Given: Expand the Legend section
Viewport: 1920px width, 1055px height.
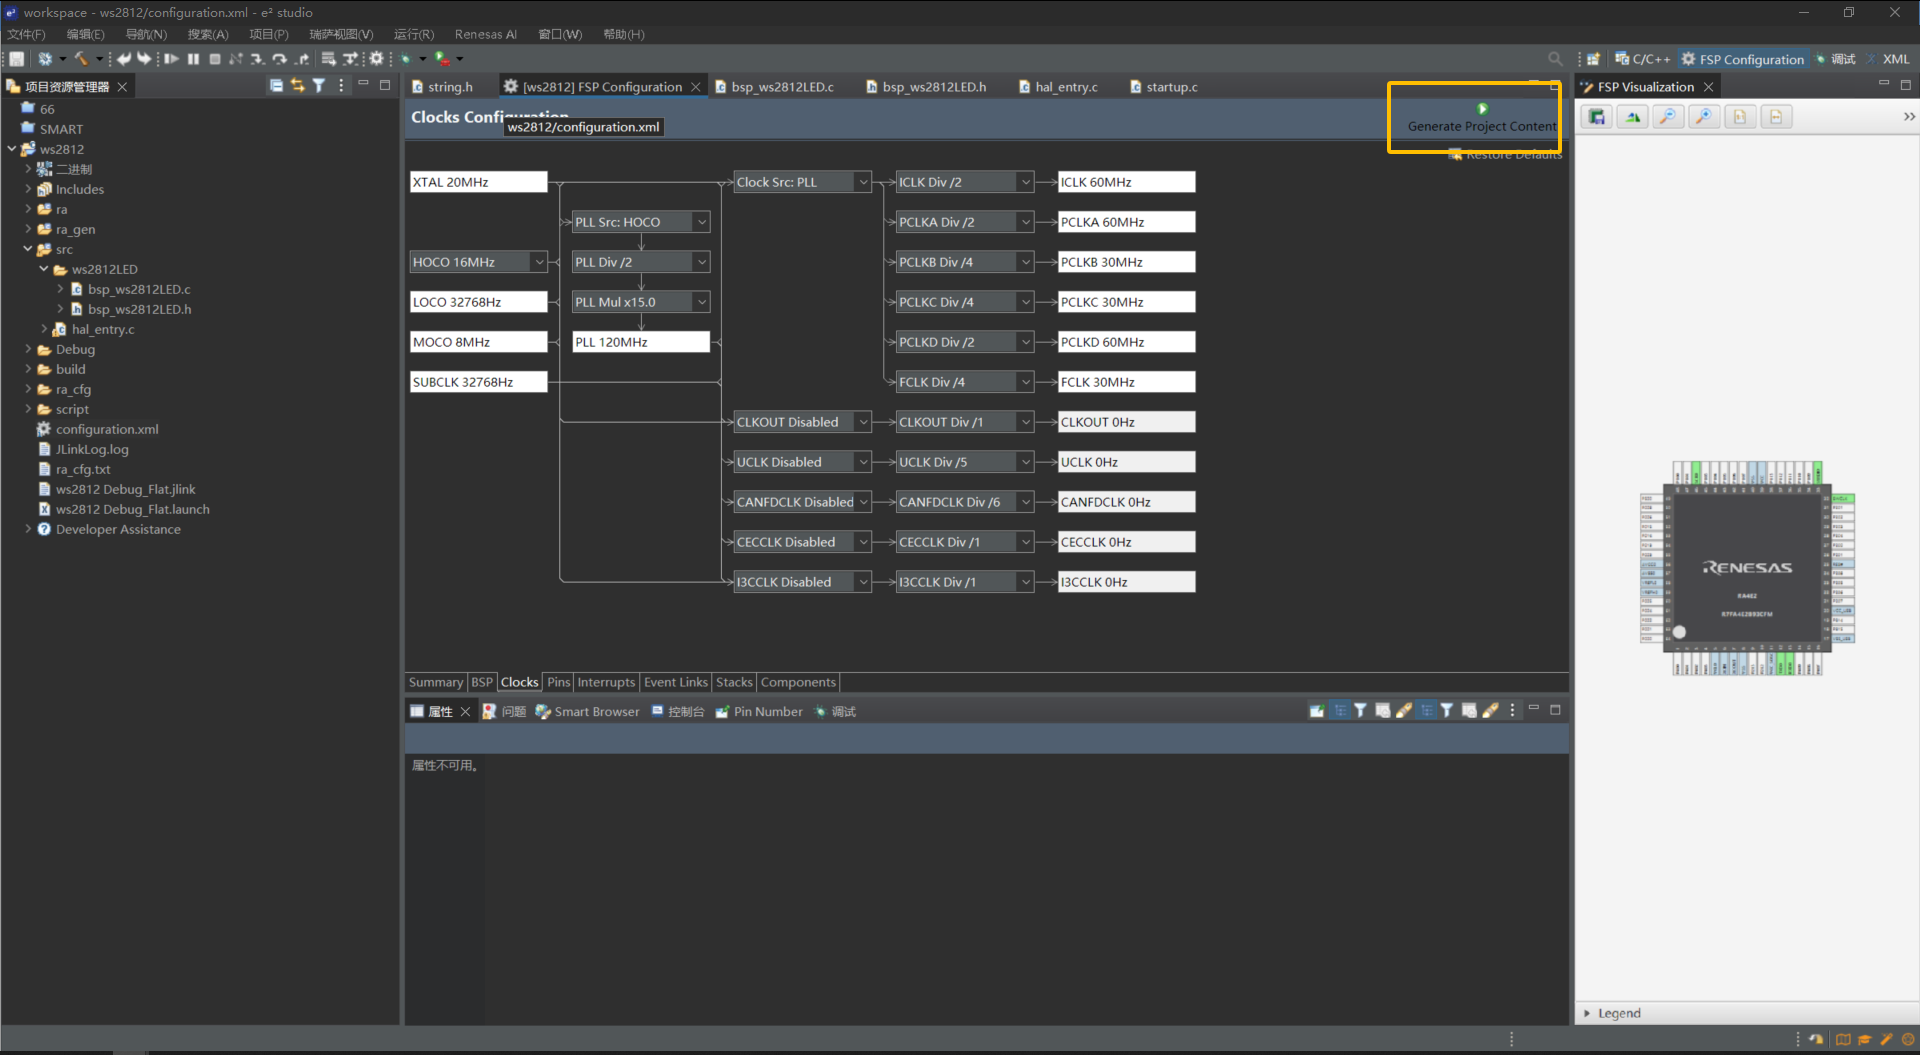Looking at the screenshot, I should pos(1587,1013).
